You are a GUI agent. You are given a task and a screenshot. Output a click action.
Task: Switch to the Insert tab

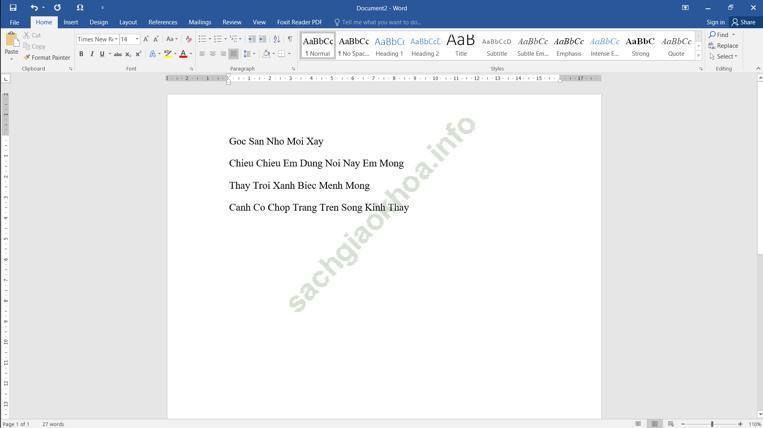[x=71, y=22]
